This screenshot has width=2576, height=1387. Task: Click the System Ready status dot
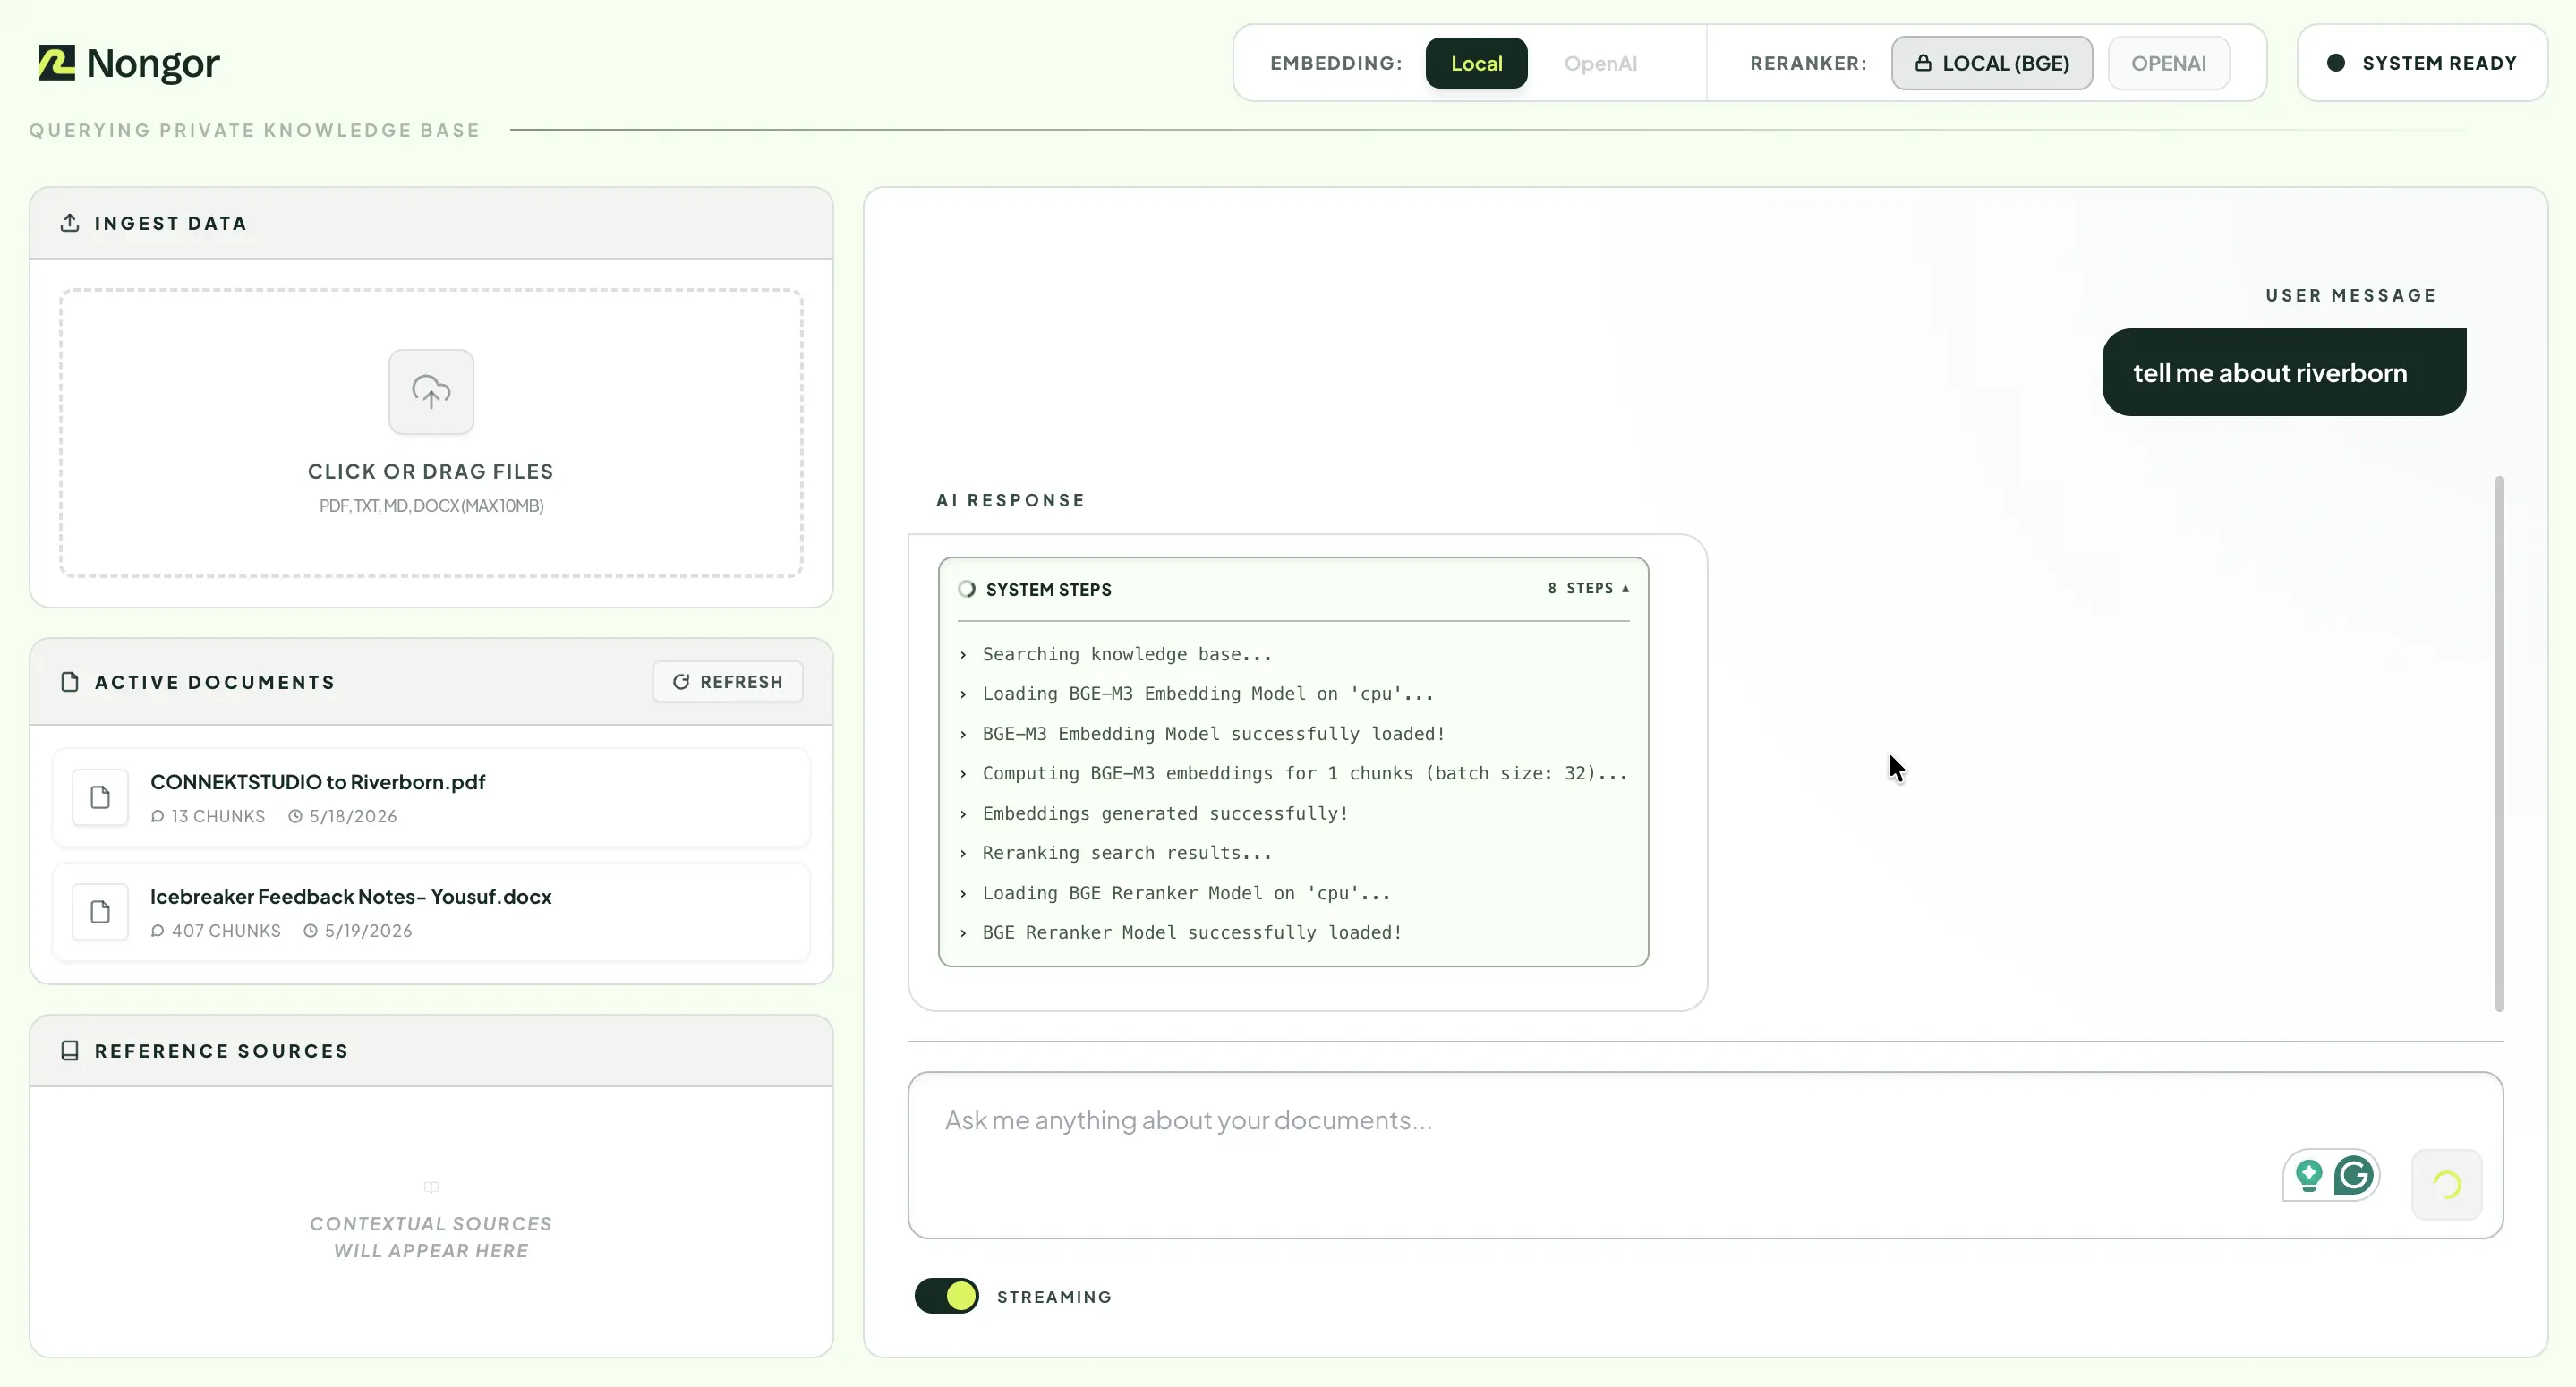tap(2336, 63)
